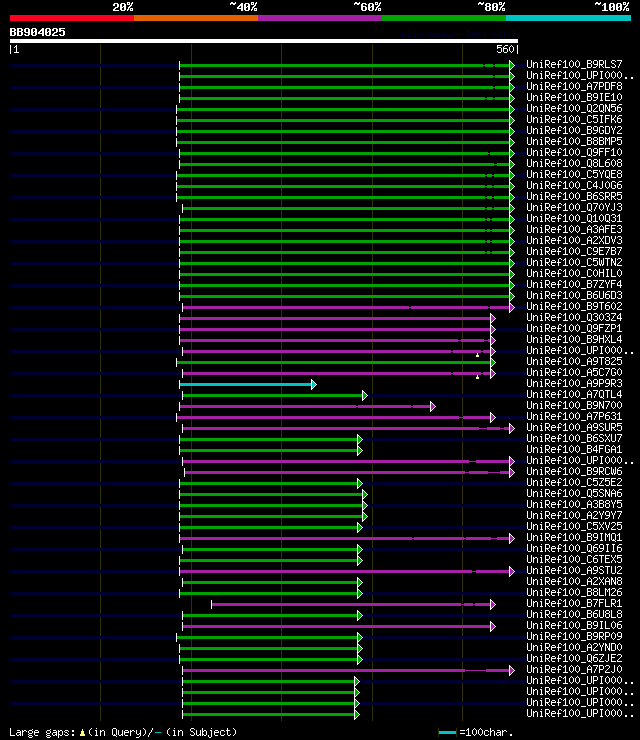The image size is (640, 740).
Task: Click label UniRef100_A7P2J0
Action: pyautogui.click(x=574, y=669)
